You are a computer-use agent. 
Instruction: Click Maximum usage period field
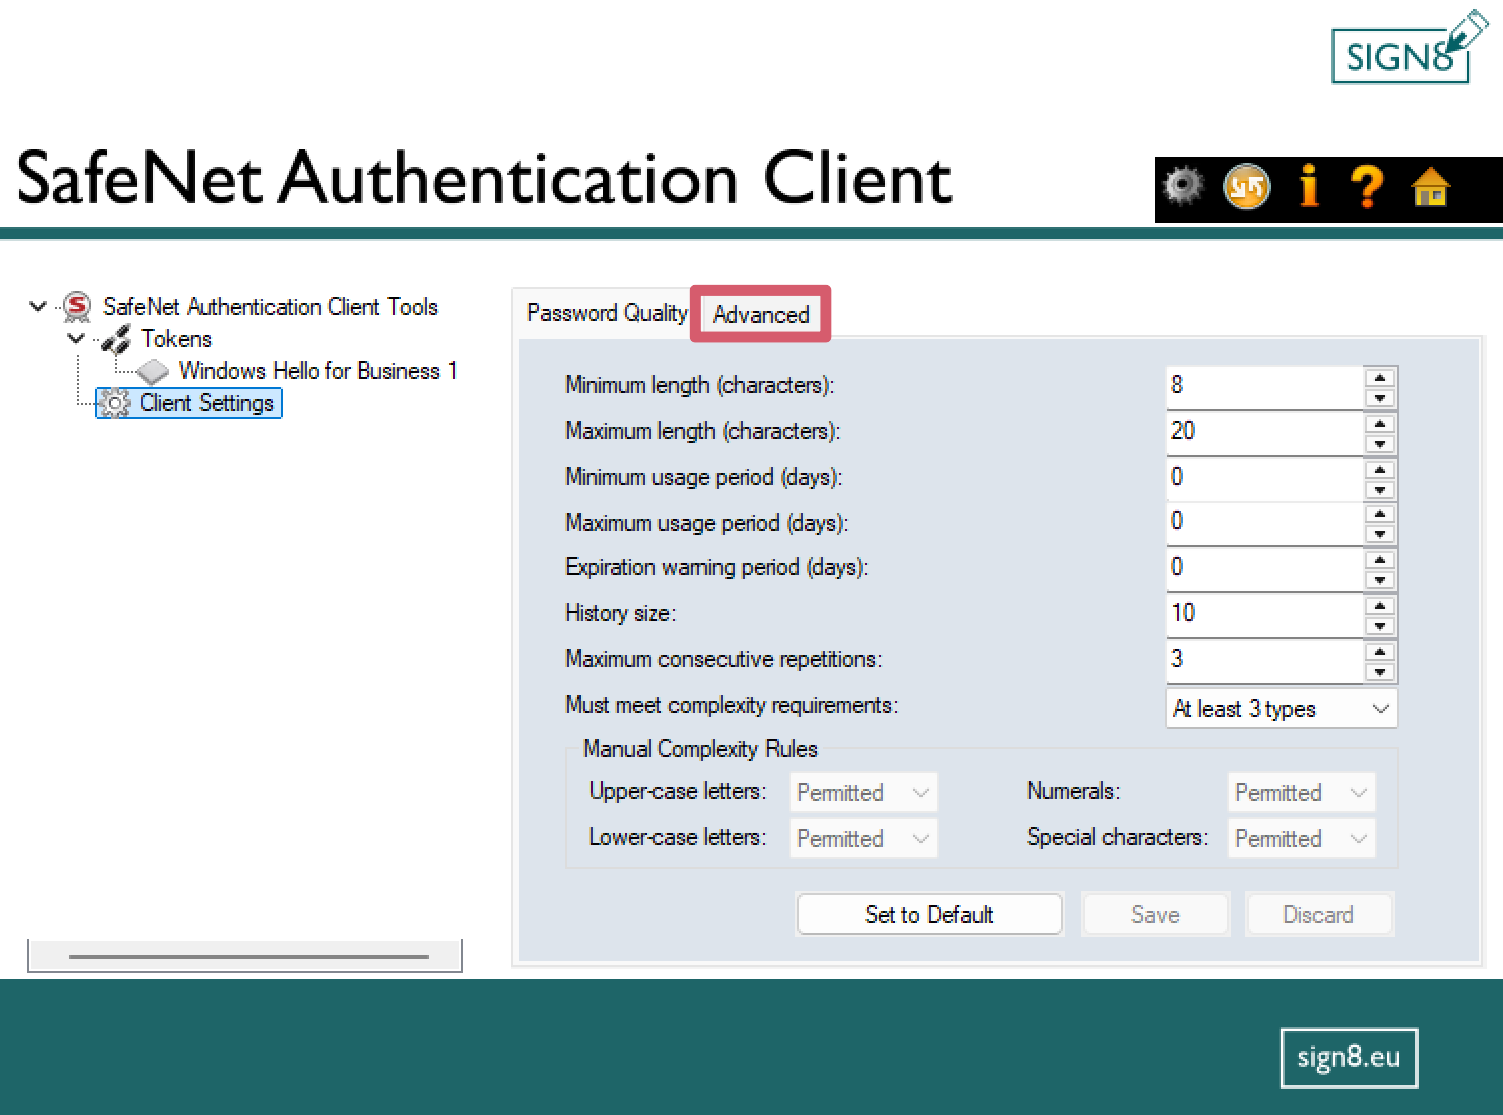1265,522
